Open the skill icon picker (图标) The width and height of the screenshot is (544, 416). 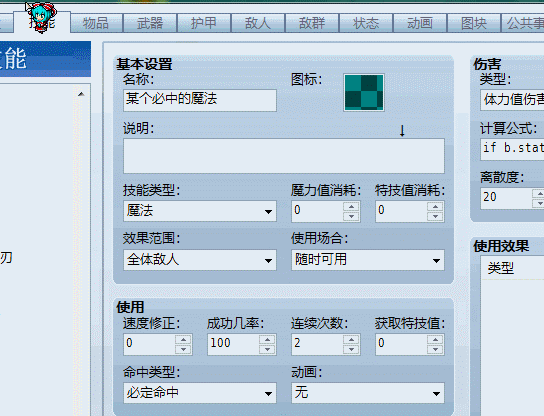(x=364, y=92)
